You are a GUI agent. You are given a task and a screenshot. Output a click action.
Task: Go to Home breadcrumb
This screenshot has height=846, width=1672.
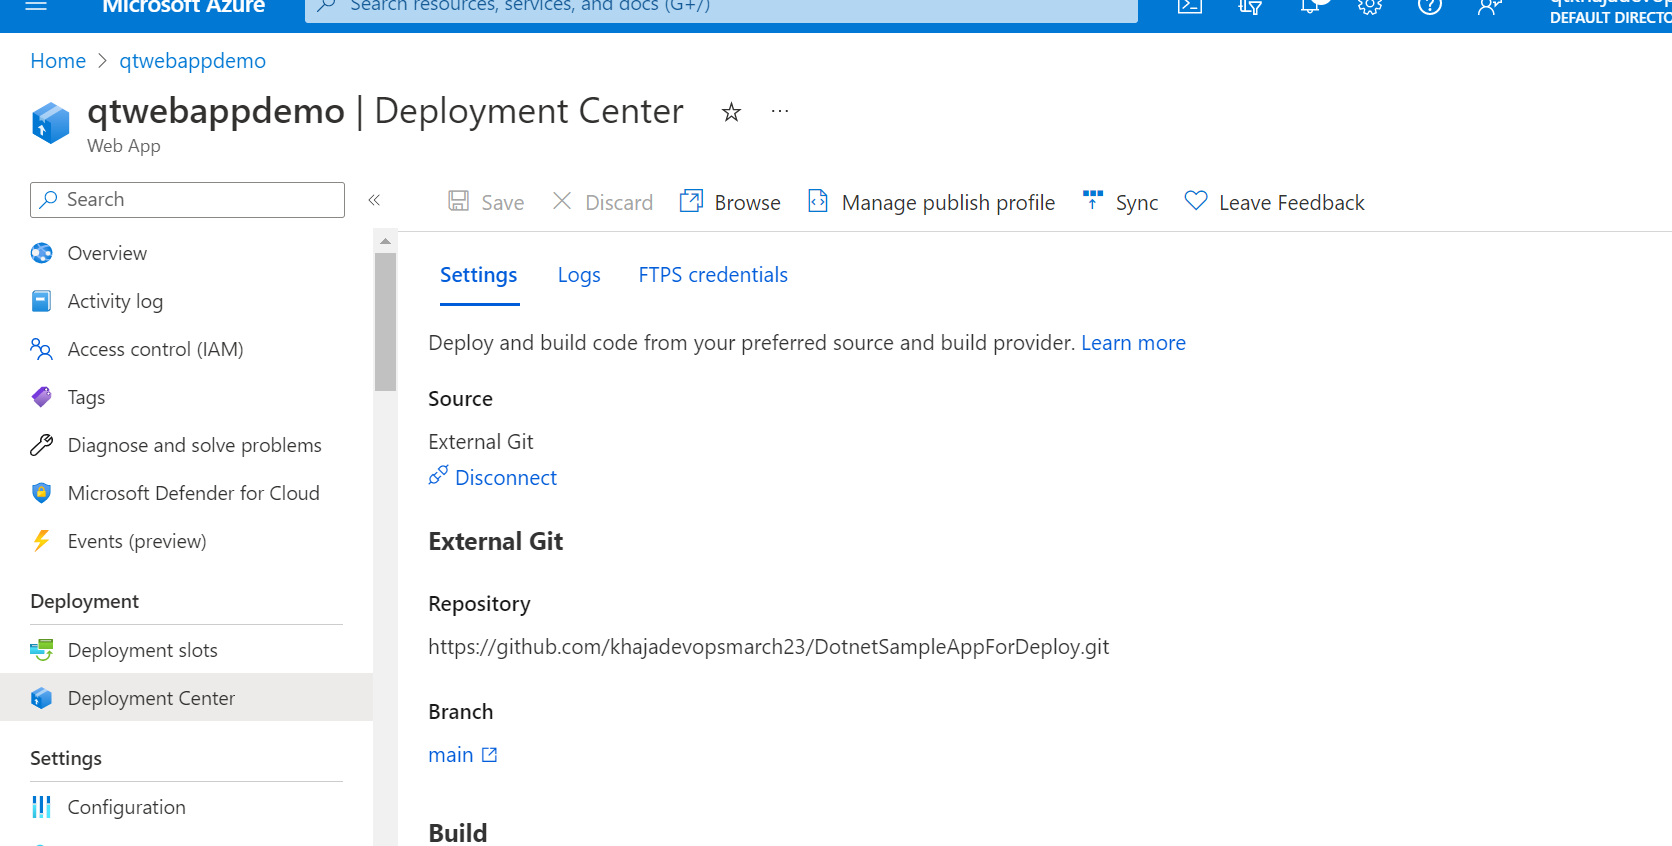(58, 61)
